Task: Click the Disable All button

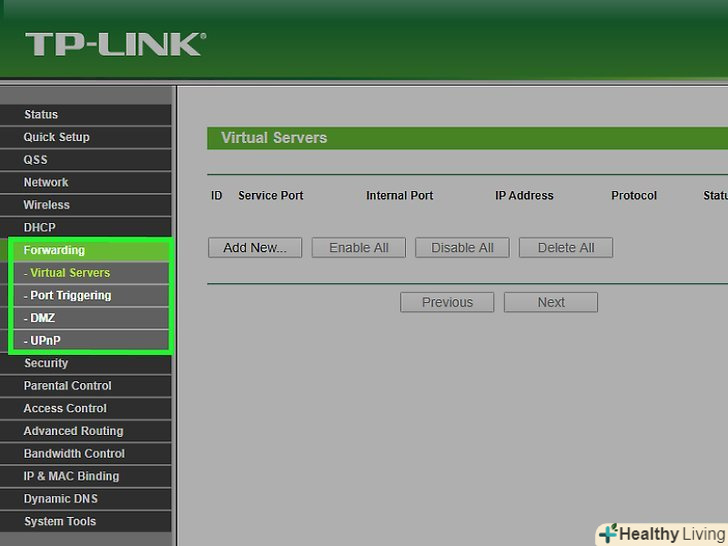Action: click(462, 248)
